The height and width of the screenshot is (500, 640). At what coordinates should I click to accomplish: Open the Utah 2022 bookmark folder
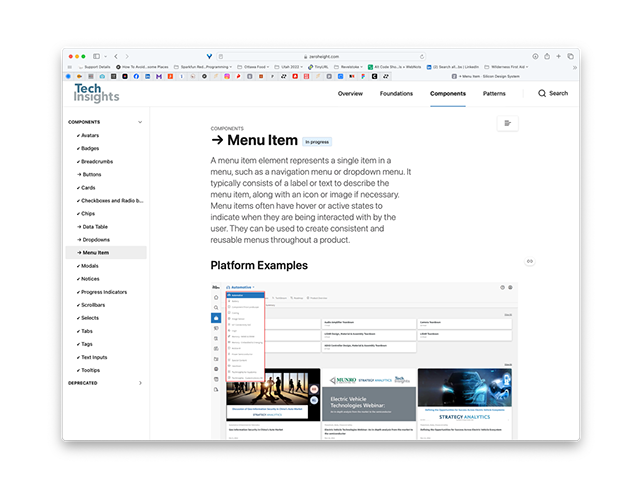coord(289,67)
